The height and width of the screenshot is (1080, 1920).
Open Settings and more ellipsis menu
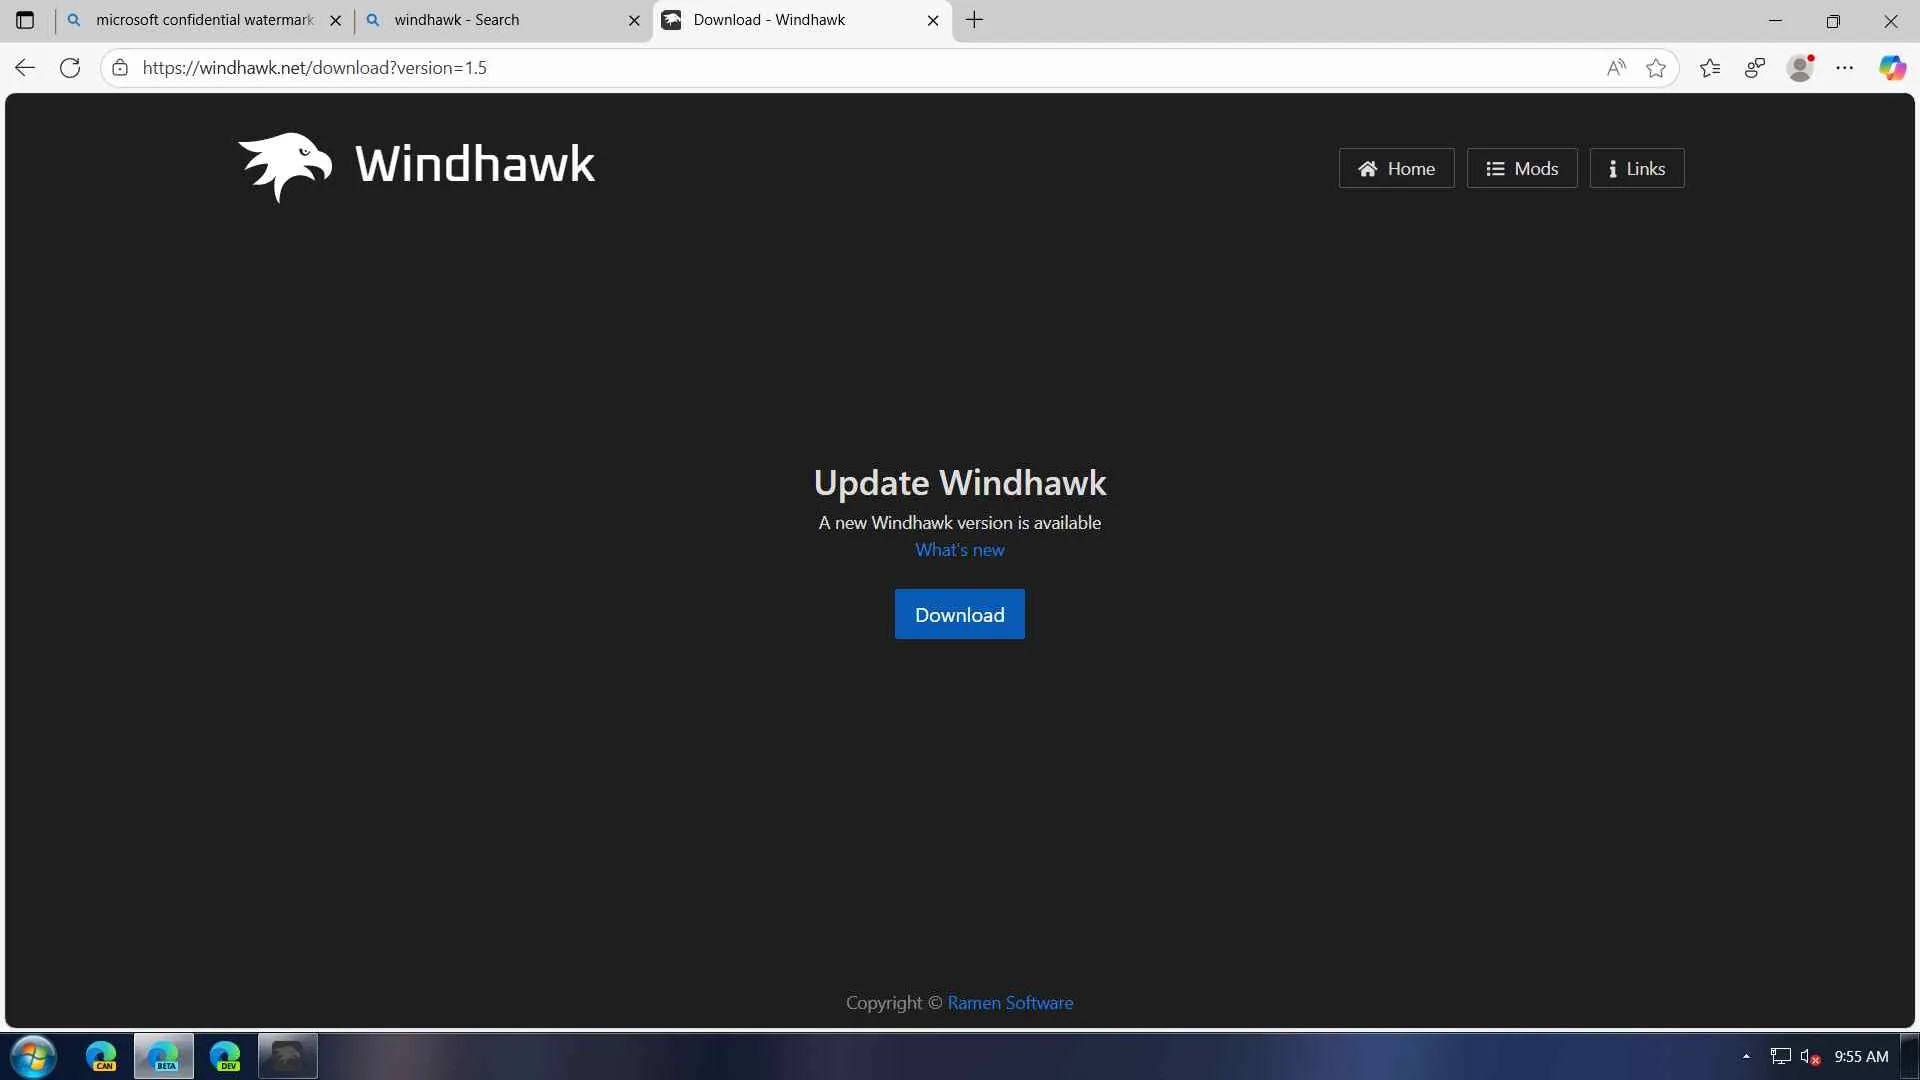coord(1845,68)
